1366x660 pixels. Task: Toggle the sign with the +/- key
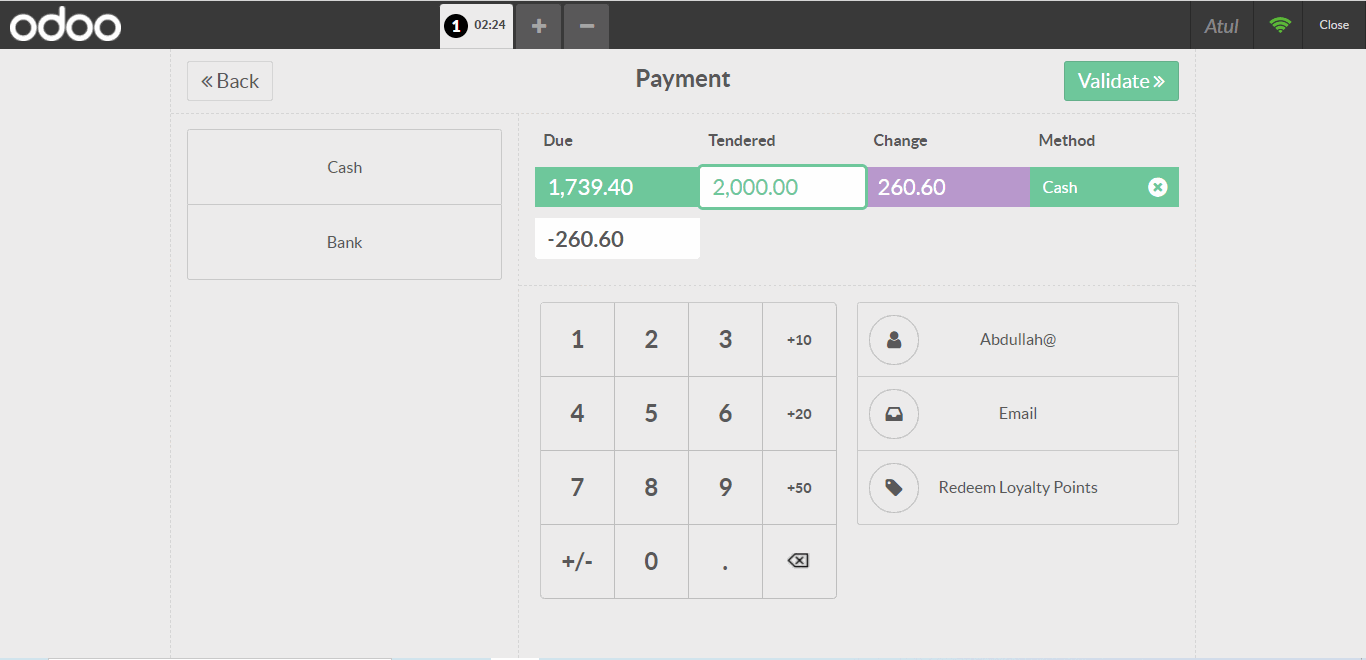click(577, 562)
